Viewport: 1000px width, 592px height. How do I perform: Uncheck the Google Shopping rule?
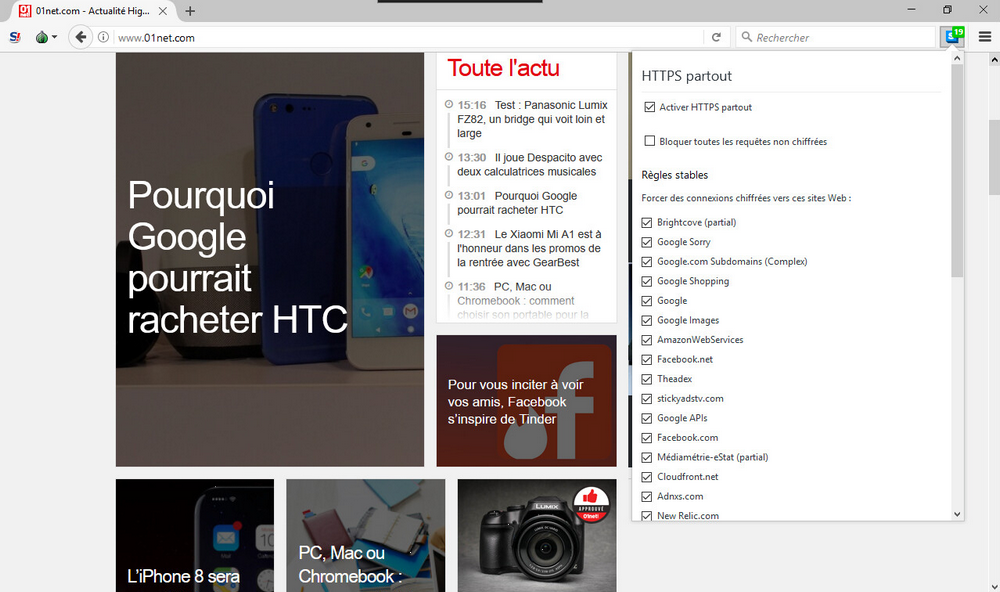point(647,281)
